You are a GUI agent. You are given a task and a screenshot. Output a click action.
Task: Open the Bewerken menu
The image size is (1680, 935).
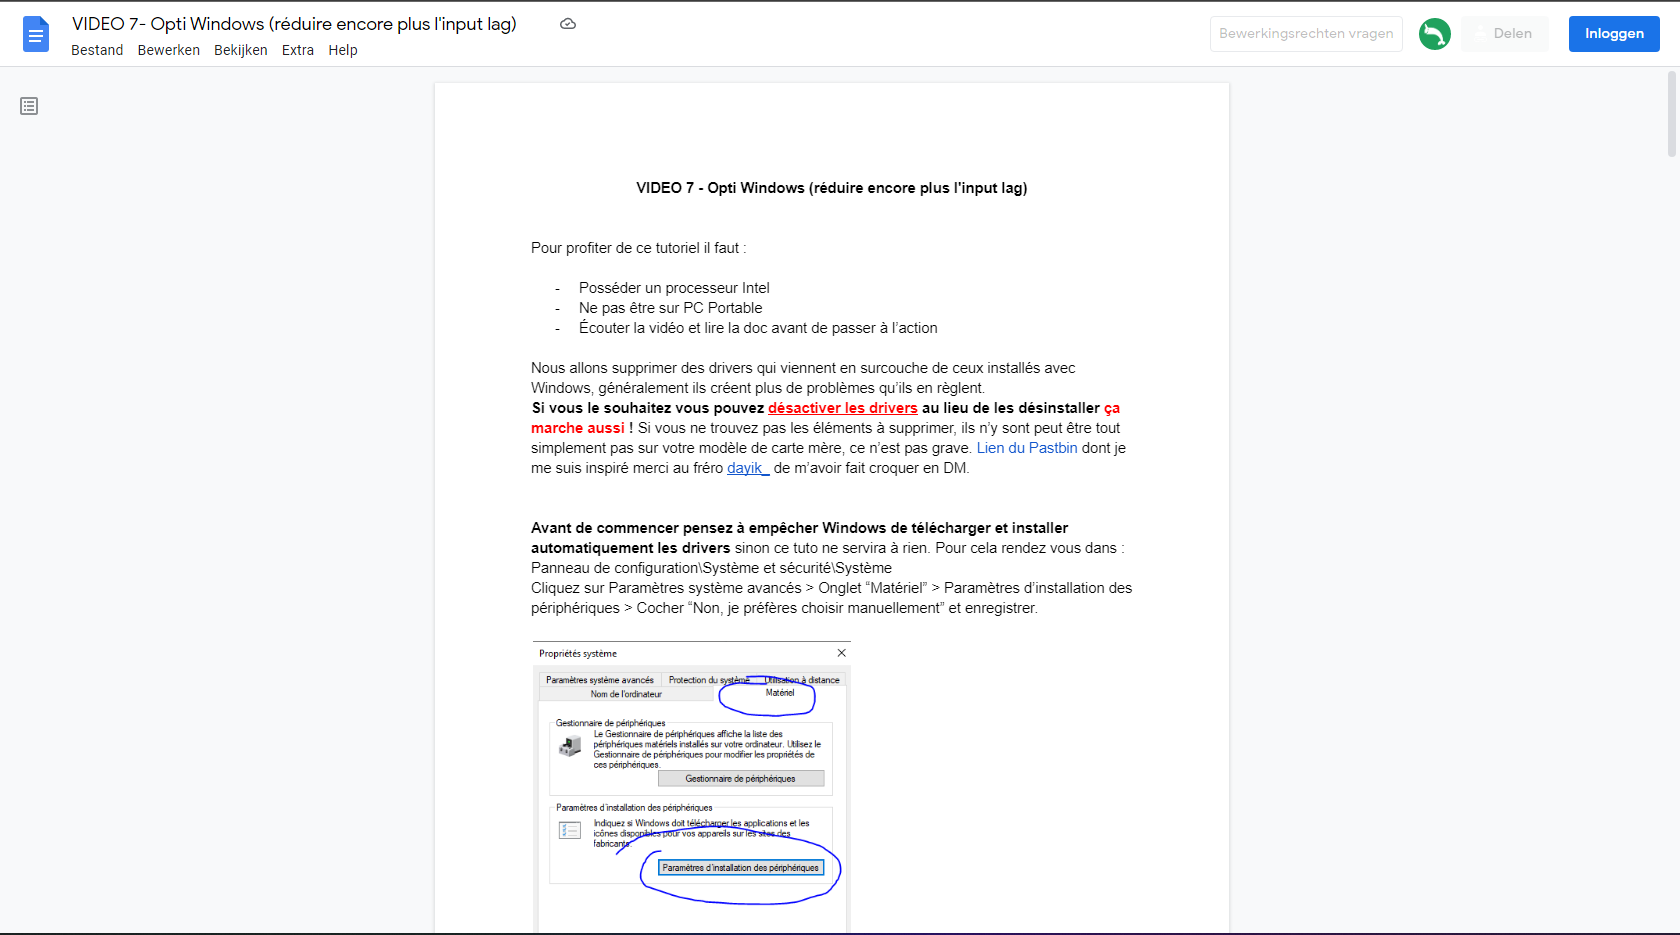pos(168,50)
